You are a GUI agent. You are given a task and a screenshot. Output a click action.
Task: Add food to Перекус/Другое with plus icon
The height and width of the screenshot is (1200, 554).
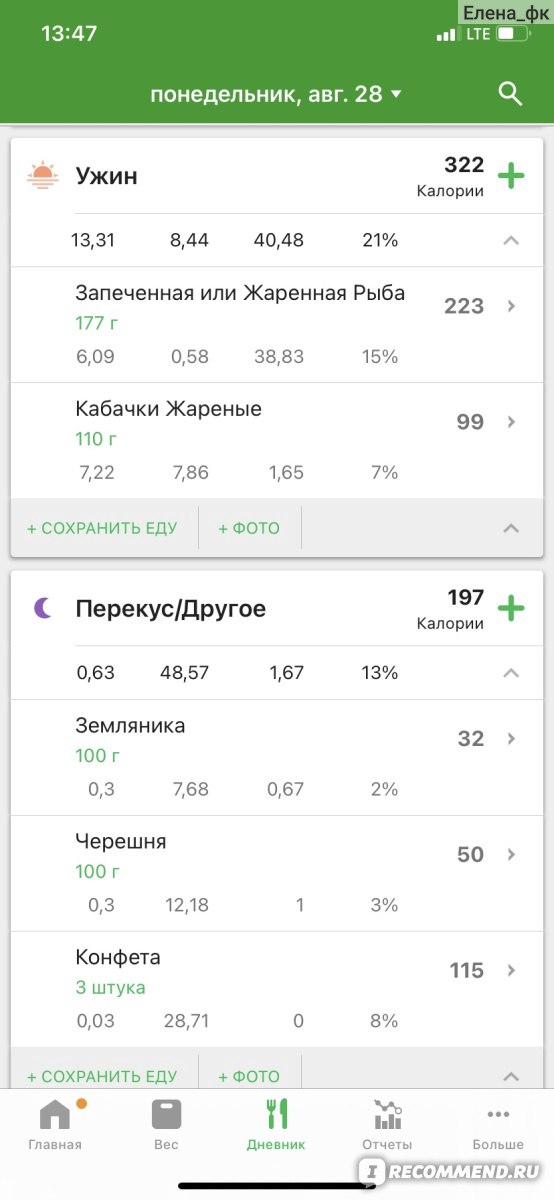pos(511,608)
